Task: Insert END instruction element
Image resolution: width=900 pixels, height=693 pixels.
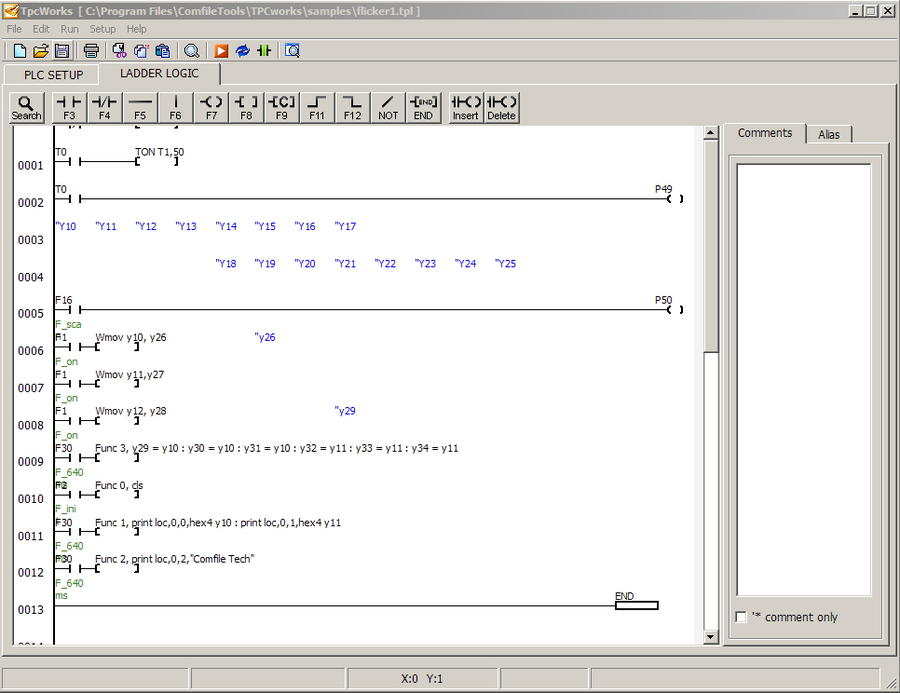Action: (x=423, y=107)
